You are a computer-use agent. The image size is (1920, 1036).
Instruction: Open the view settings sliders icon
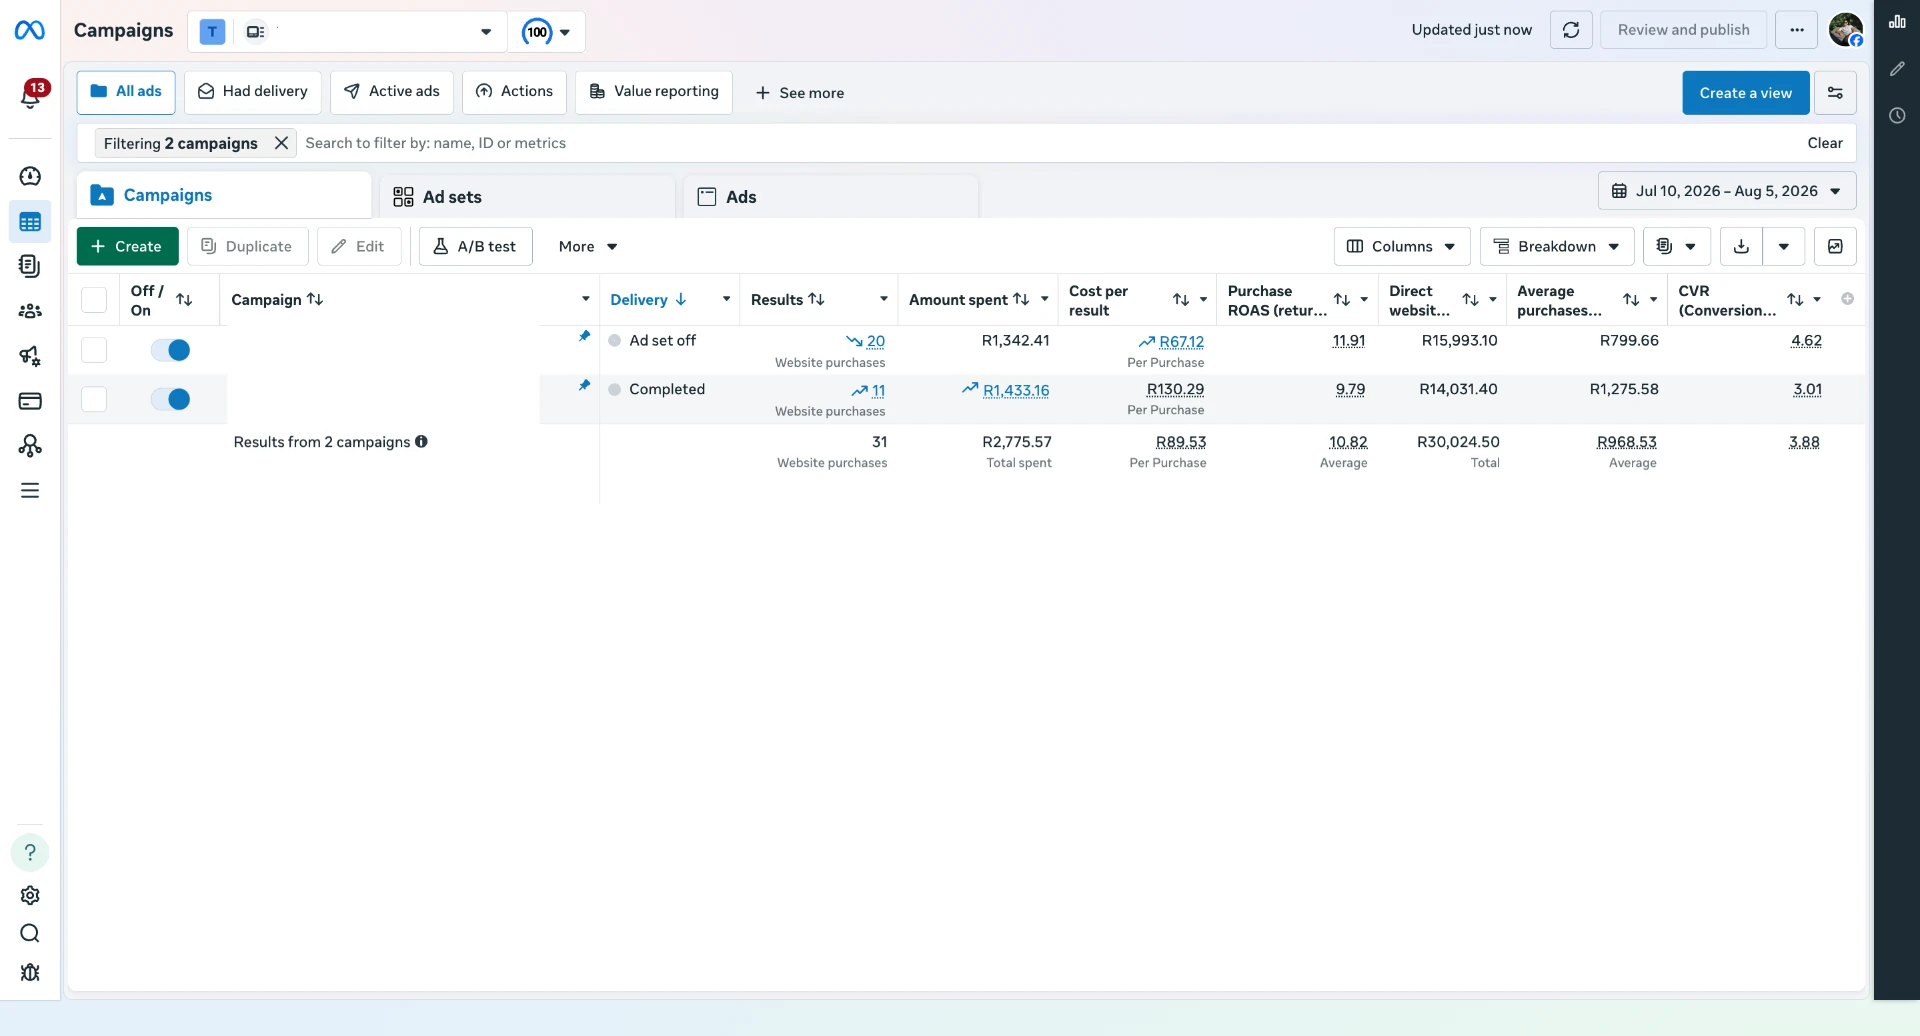[1836, 93]
